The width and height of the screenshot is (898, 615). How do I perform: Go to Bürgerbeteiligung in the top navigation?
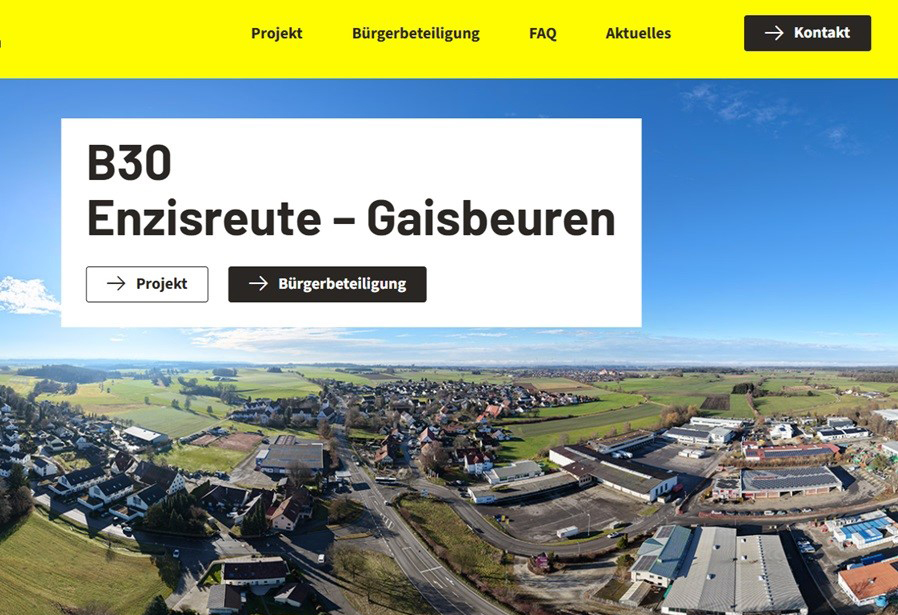416,33
